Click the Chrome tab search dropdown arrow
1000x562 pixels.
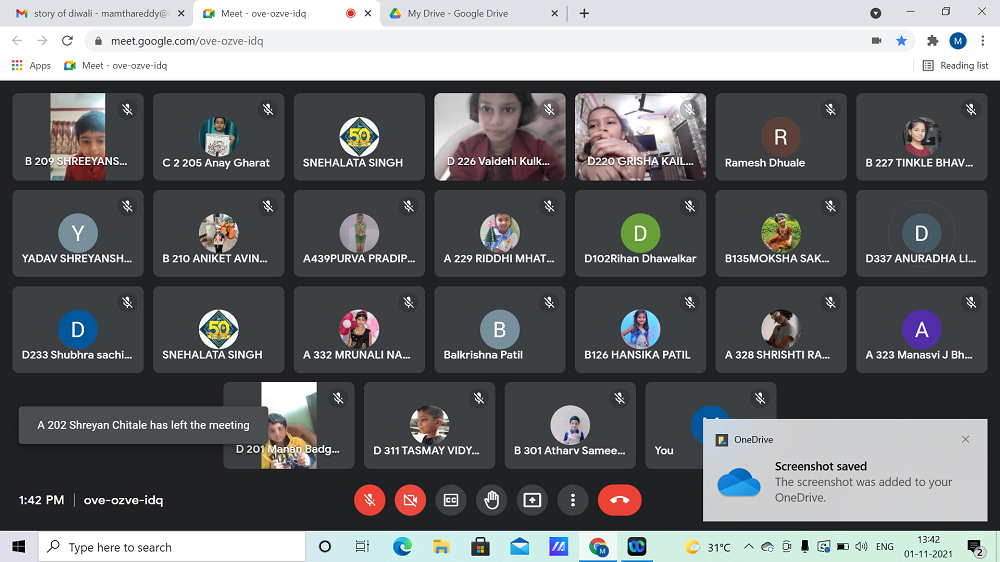[x=876, y=13]
